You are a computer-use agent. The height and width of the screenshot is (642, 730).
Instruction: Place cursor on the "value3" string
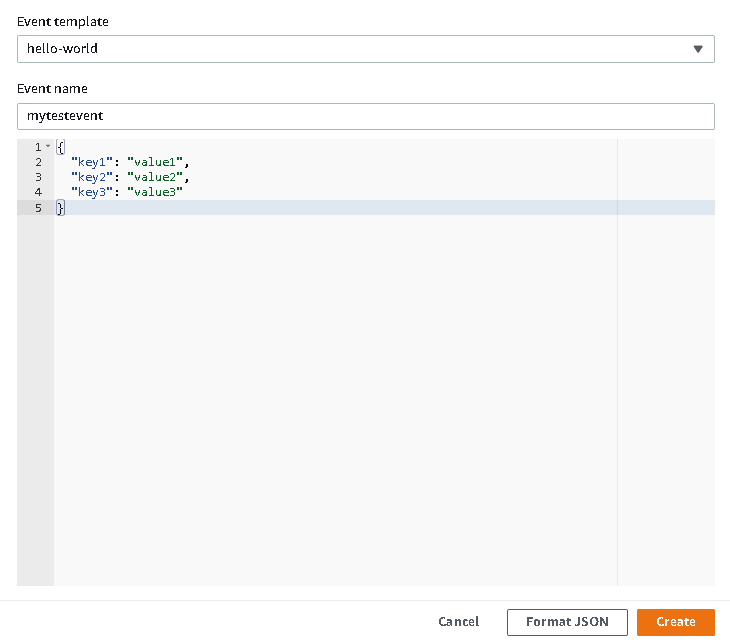click(155, 192)
